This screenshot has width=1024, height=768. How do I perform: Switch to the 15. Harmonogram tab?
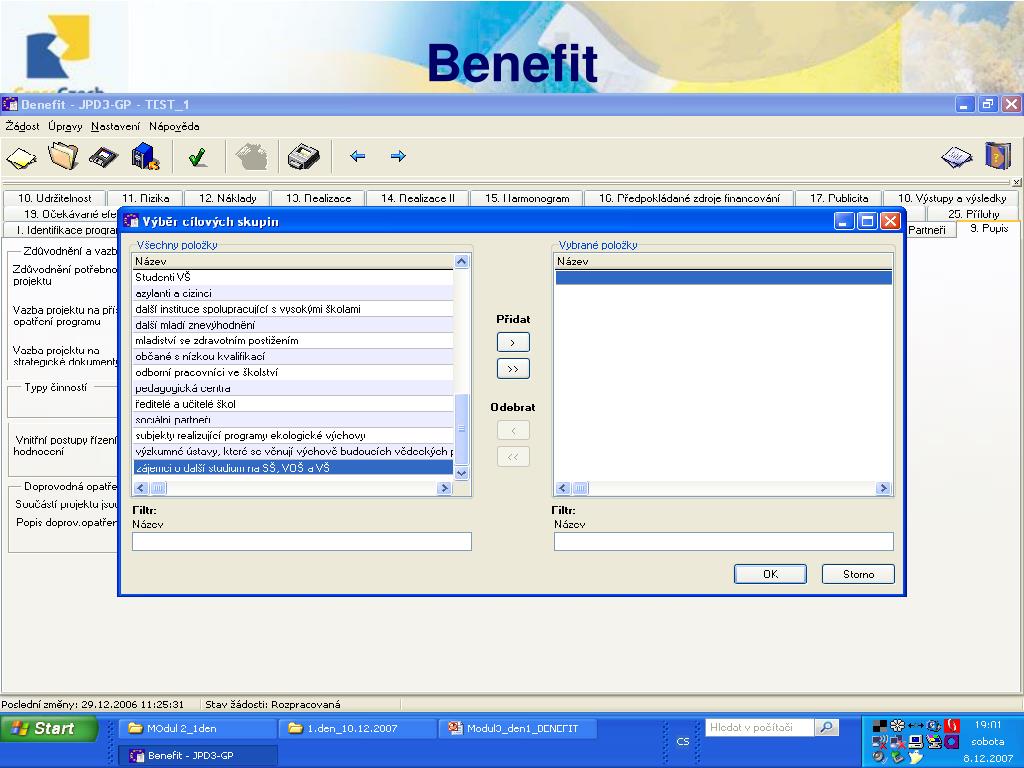(527, 198)
